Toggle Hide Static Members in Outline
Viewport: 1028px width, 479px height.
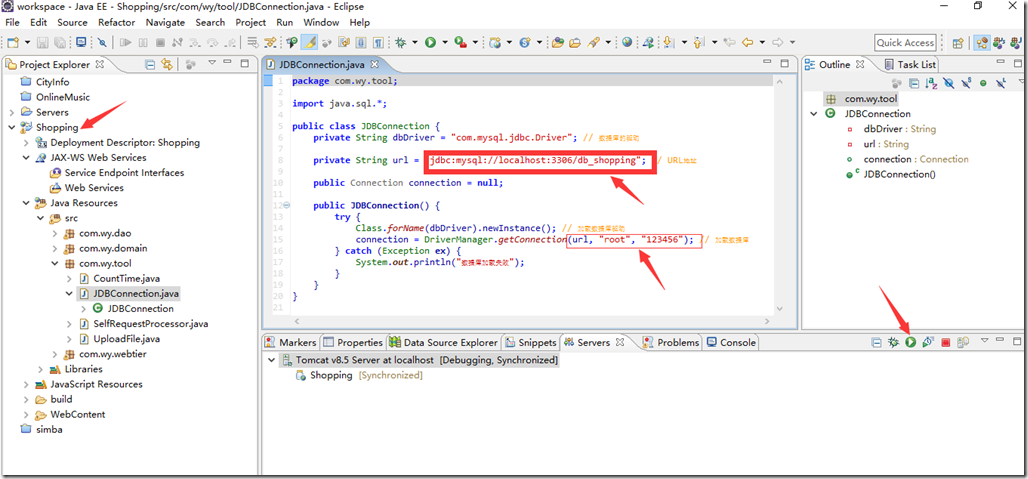[966, 83]
